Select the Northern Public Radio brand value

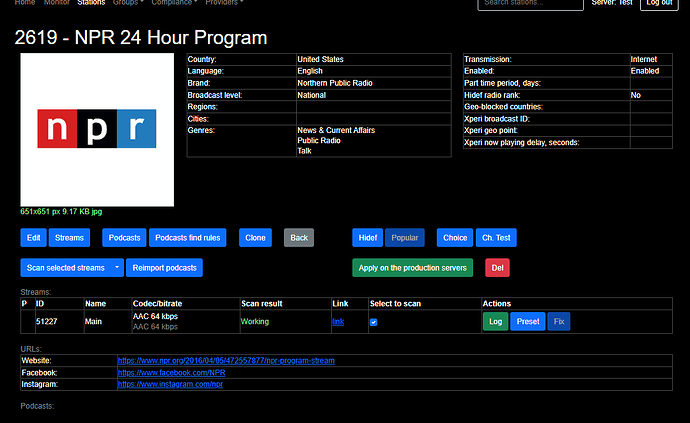pos(335,83)
